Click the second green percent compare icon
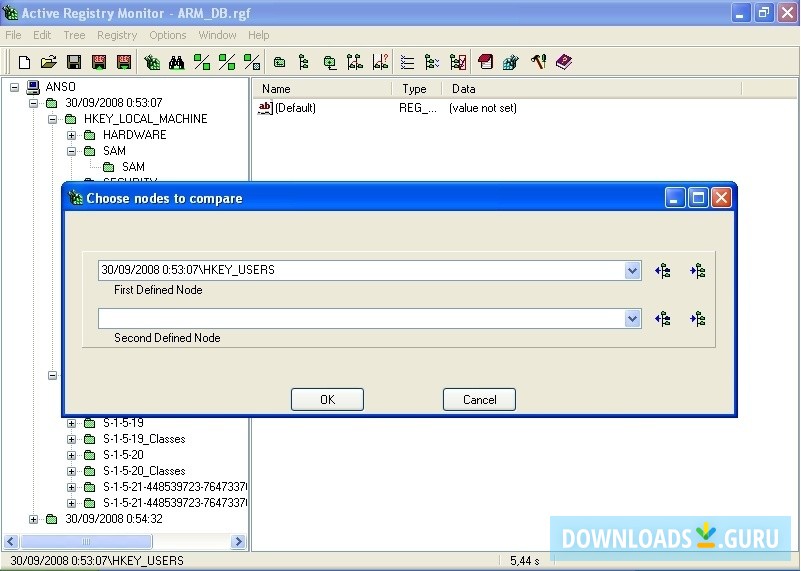The height and width of the screenshot is (571, 801). (x=227, y=62)
